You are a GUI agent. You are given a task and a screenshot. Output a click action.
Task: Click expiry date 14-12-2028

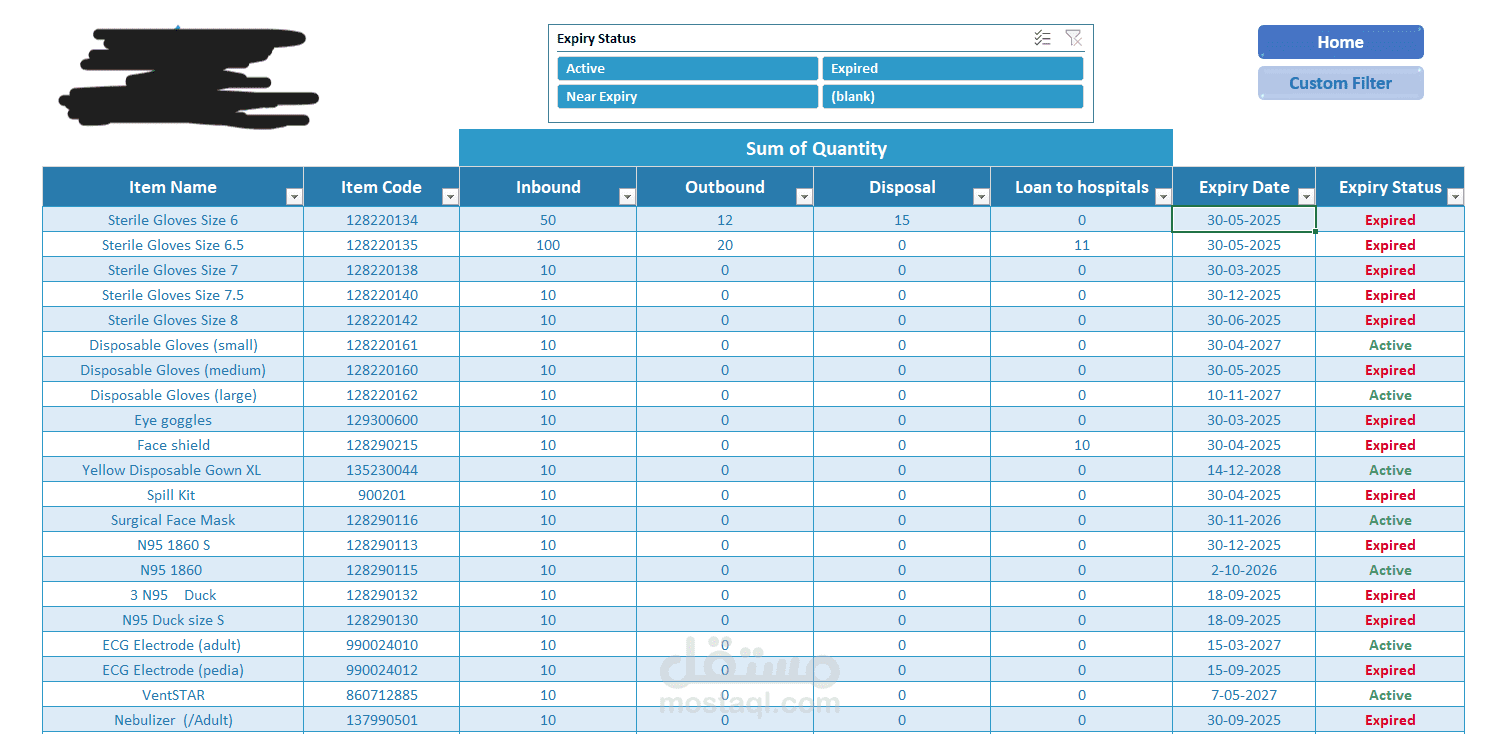click(x=1244, y=470)
